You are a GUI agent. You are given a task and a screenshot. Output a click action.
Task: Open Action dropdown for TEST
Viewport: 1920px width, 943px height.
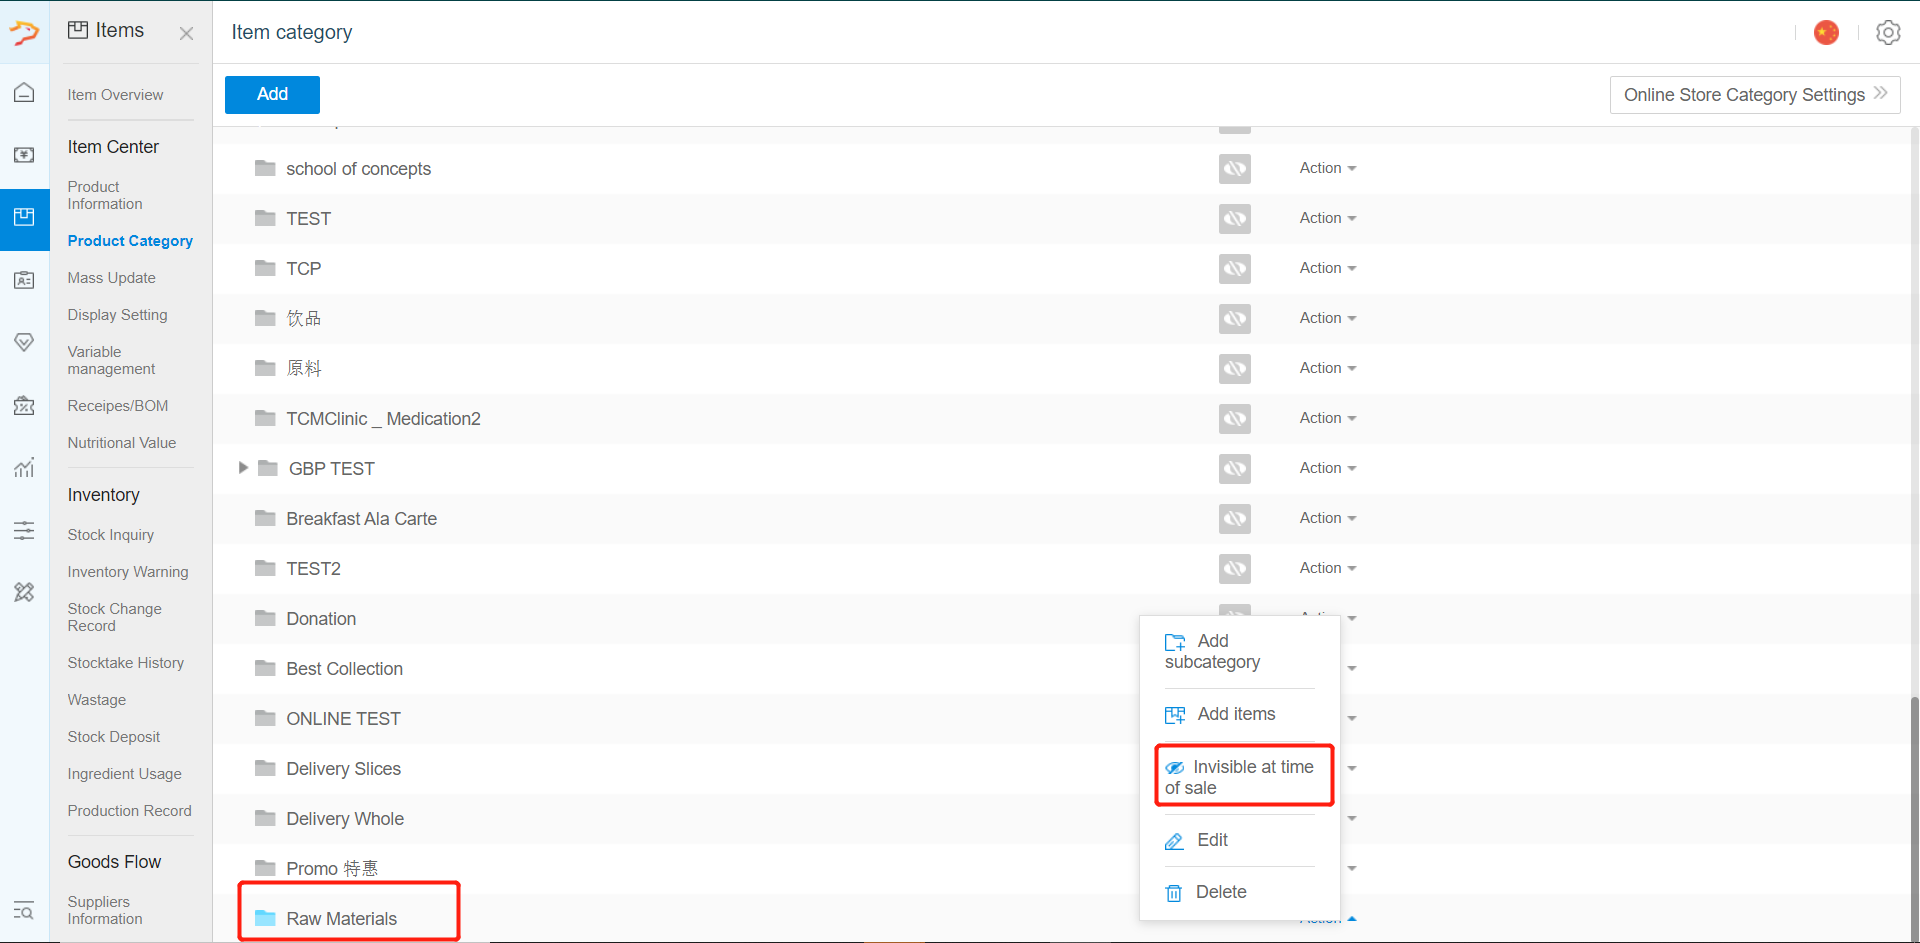(x=1327, y=218)
